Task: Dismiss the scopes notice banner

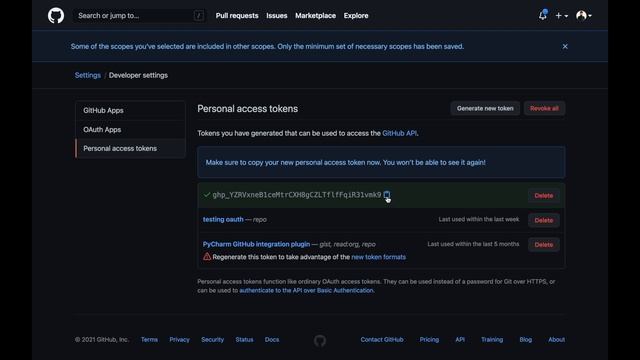Action: pos(565,47)
